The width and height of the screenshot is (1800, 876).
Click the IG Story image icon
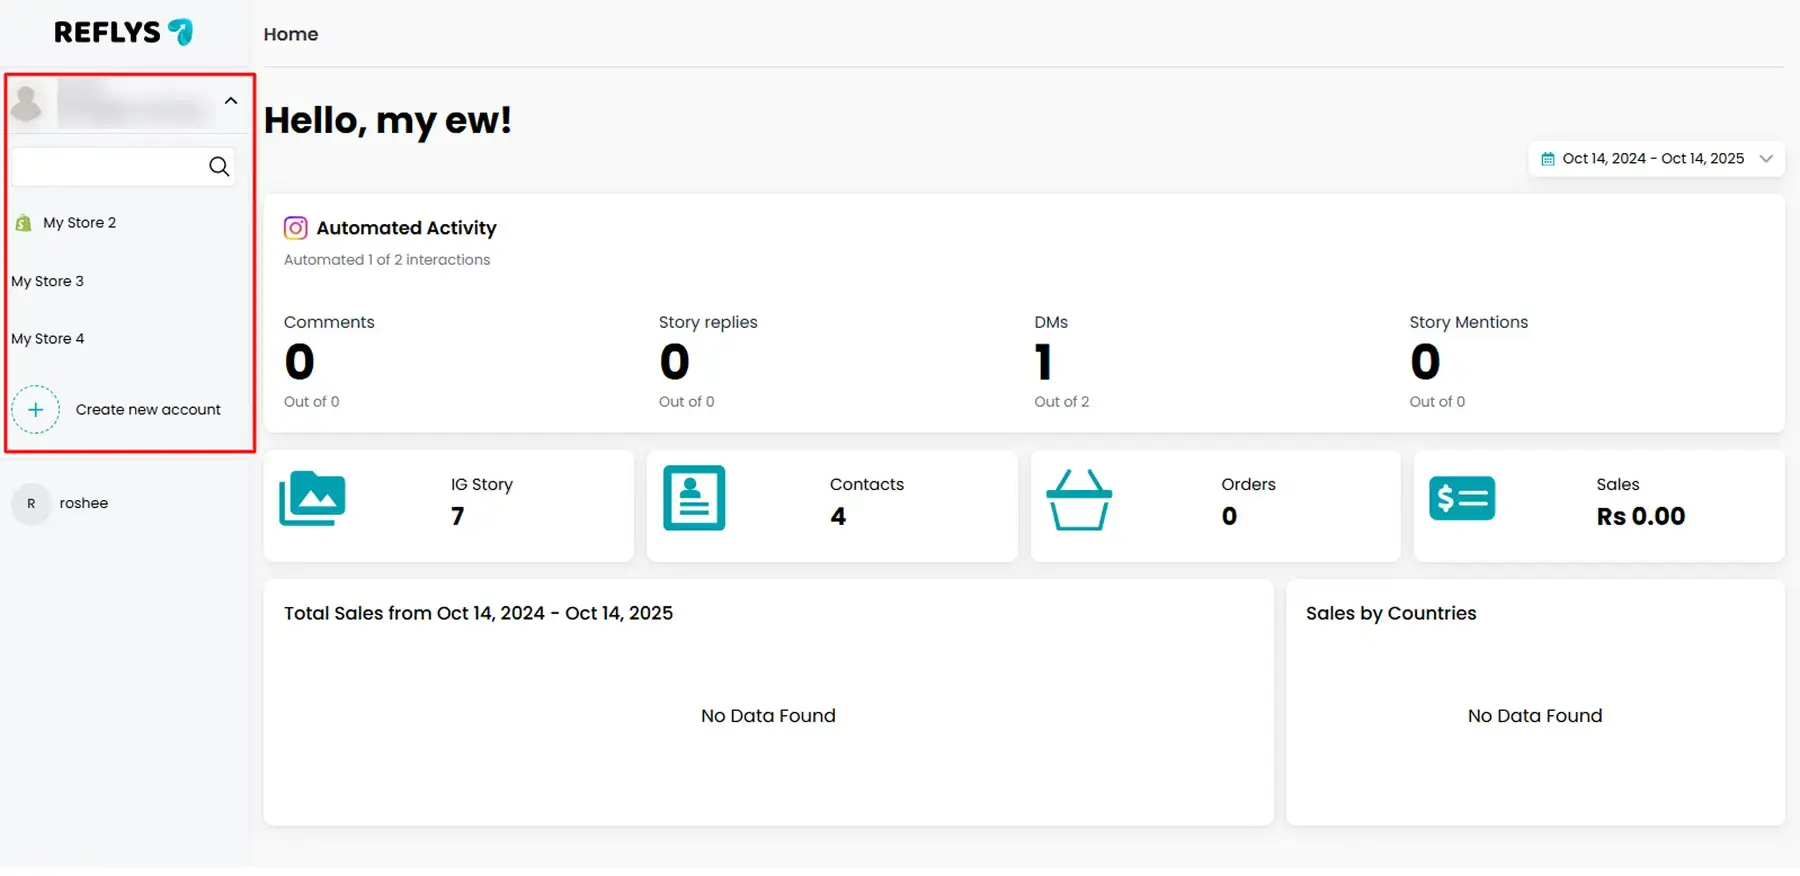coord(312,498)
